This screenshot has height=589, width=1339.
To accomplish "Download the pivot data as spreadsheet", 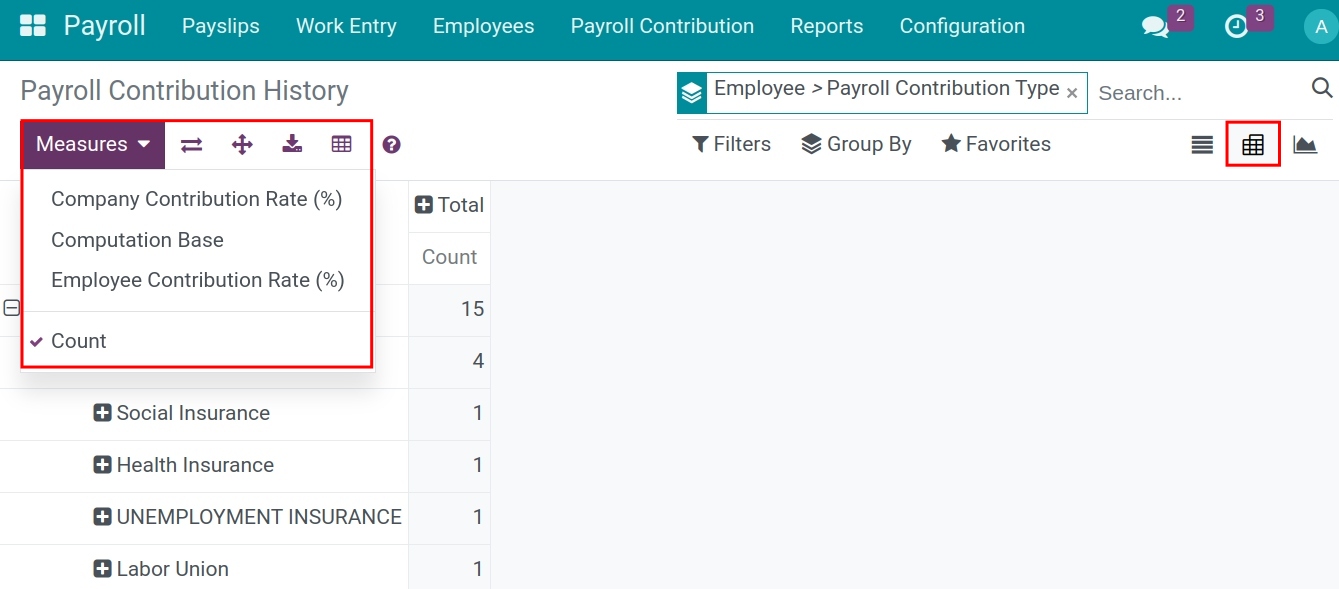I will click(291, 144).
